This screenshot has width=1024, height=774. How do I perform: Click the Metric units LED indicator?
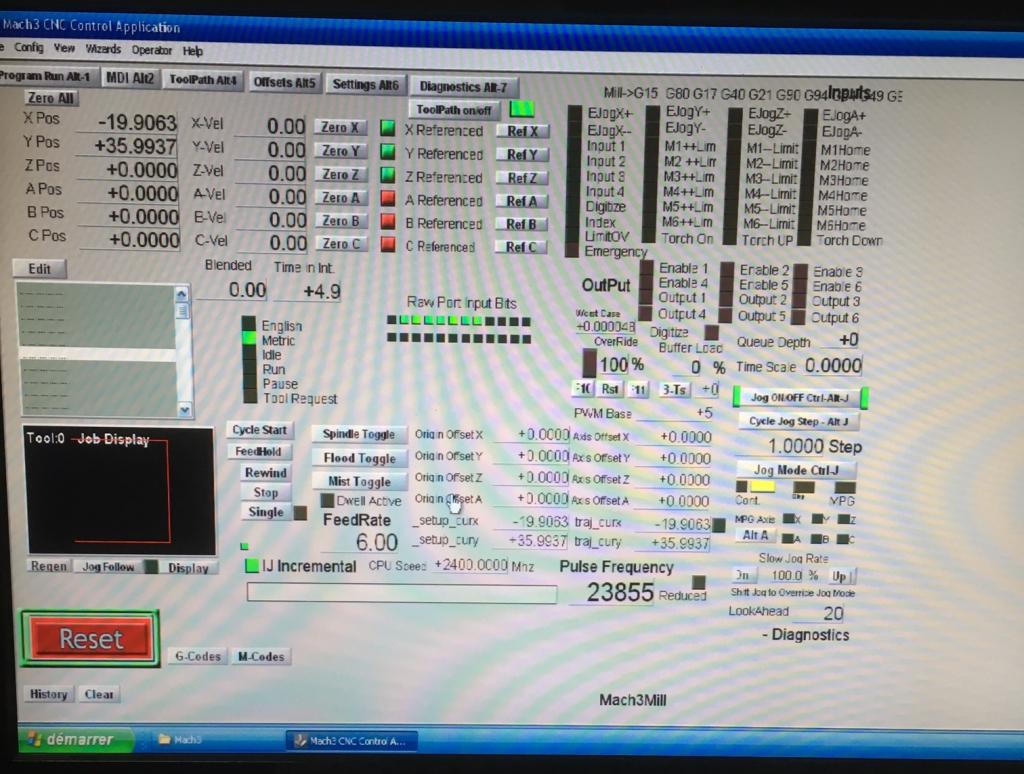tap(249, 338)
